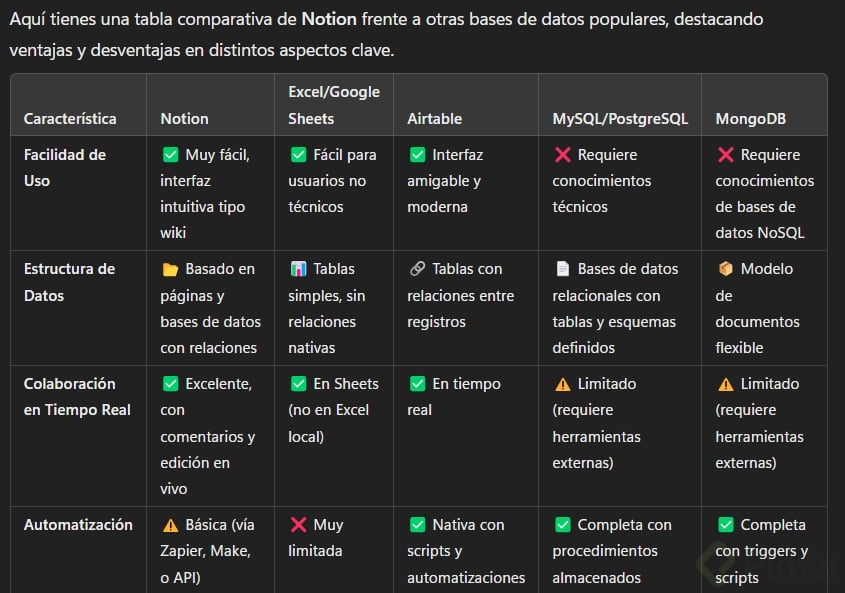Click warning icon in MySQL/PostgreSQL Colaboración cell
This screenshot has height=593, width=845.
563,384
